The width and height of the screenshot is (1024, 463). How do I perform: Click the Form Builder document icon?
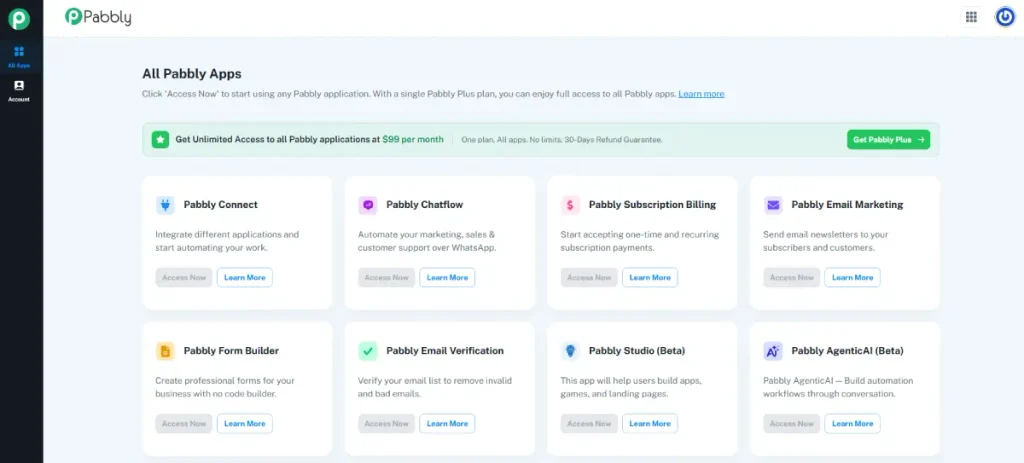[165, 351]
